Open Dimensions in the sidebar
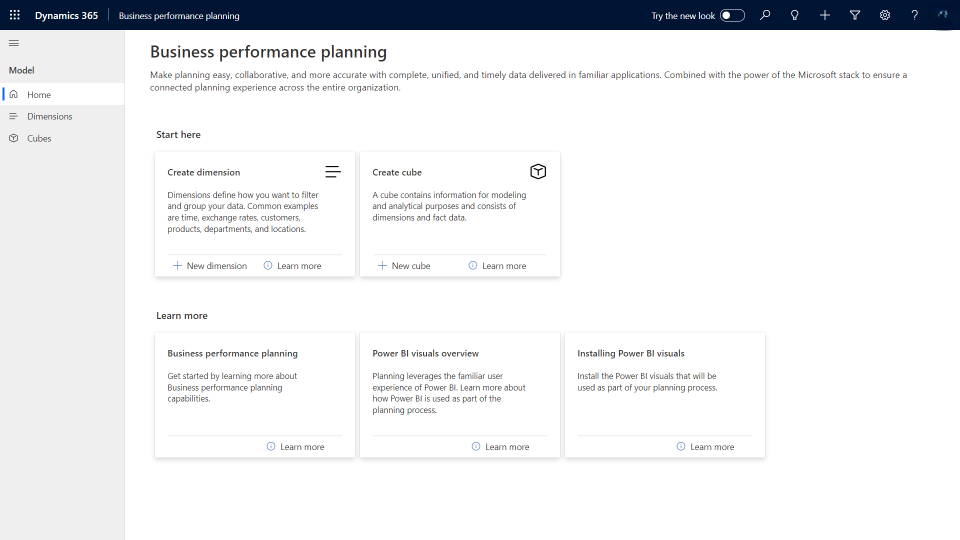This screenshot has width=960, height=540. pos(62,116)
